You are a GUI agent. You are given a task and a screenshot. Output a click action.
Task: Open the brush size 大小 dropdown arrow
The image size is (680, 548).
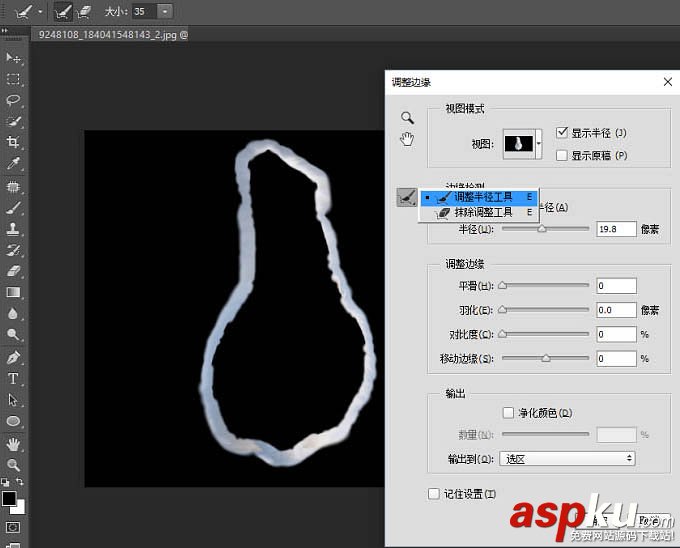165,11
